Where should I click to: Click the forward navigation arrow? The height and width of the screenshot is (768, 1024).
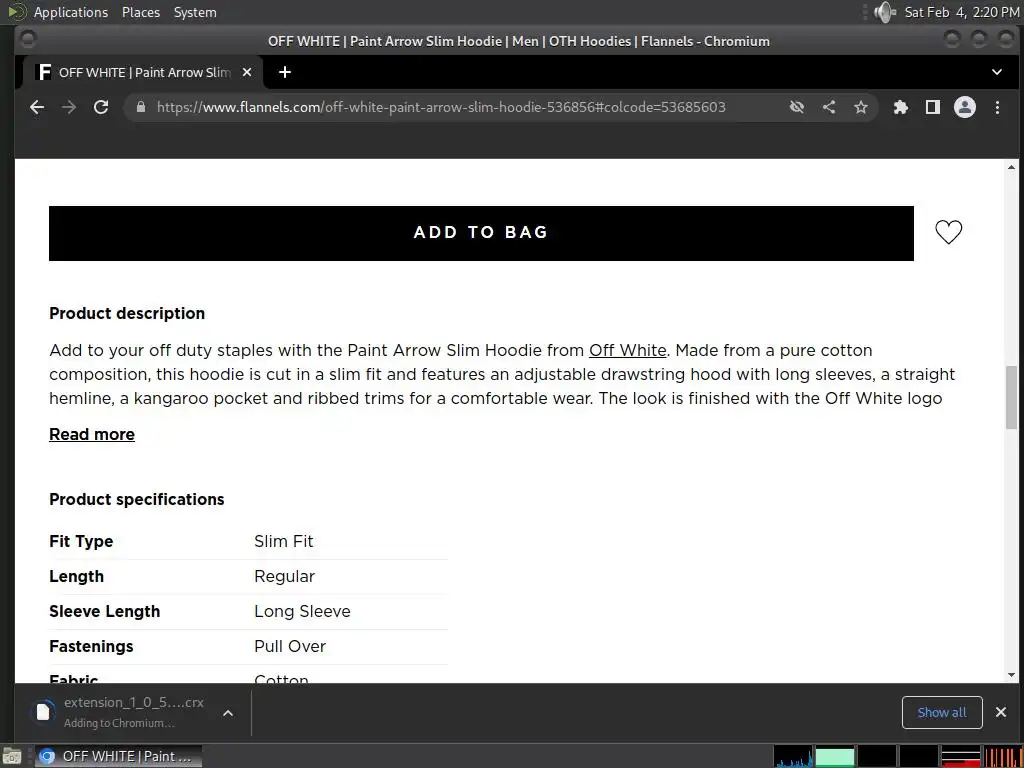69,108
